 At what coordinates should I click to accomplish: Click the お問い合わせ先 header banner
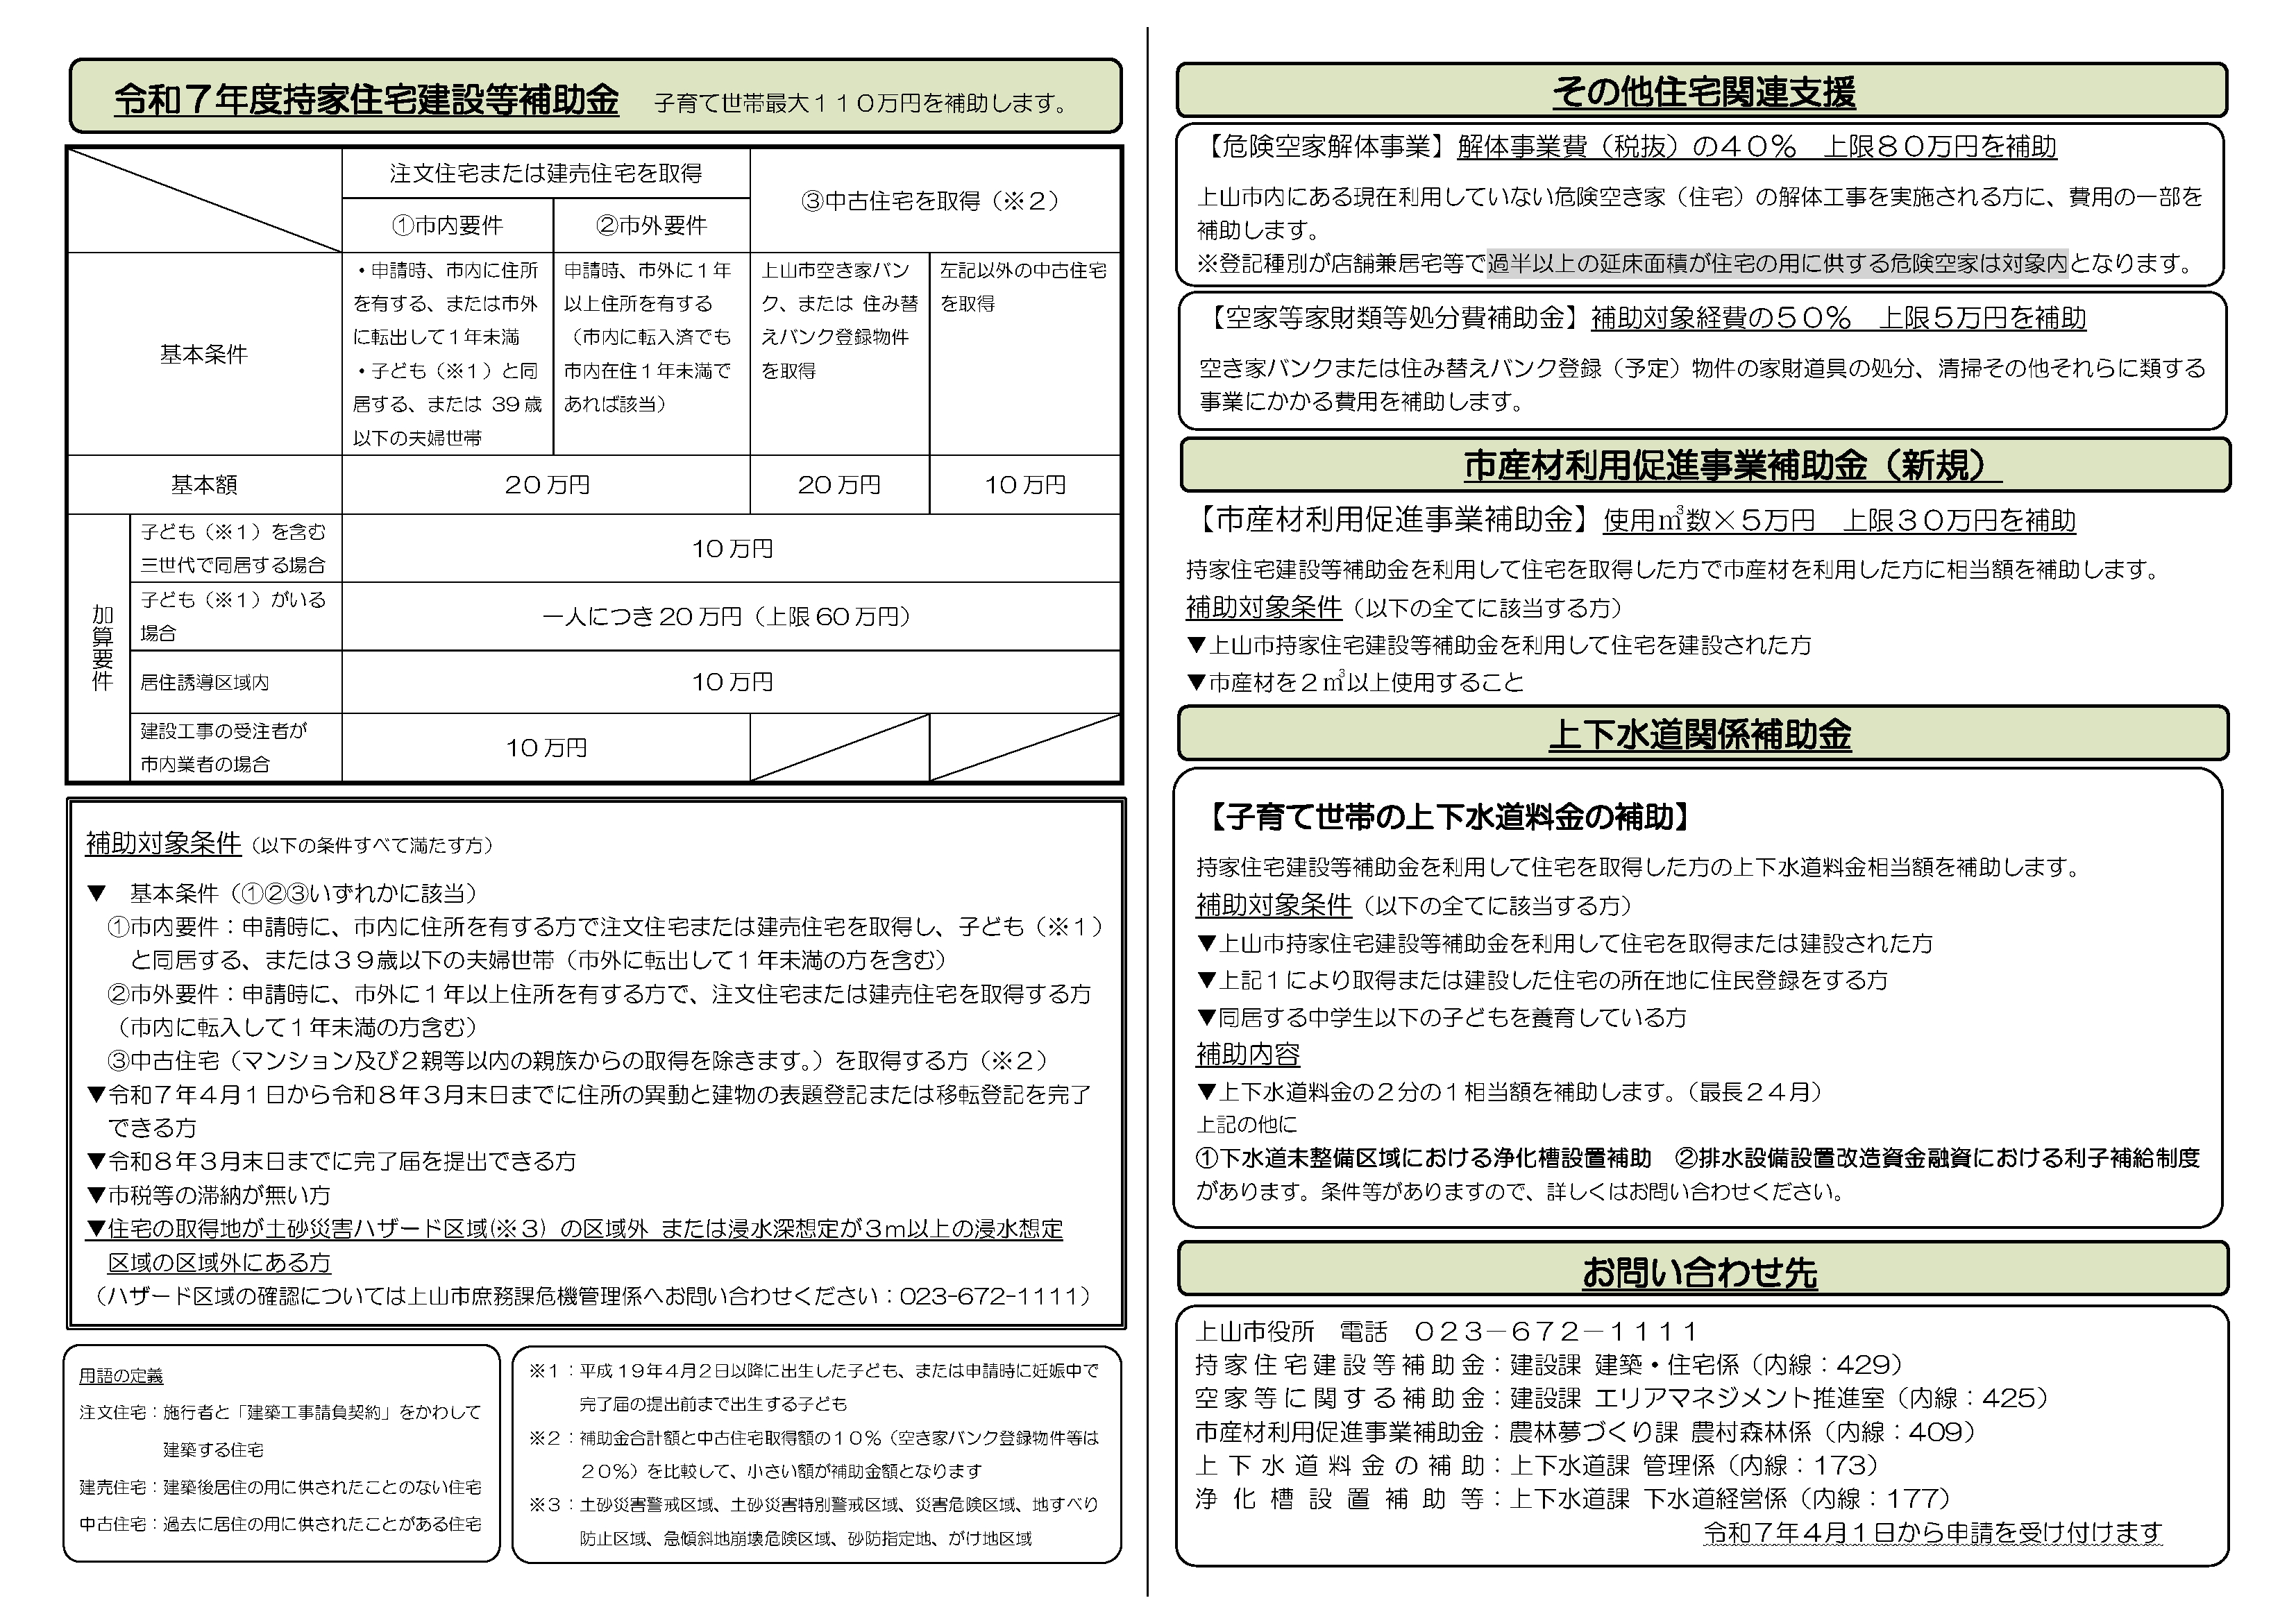point(1702,1271)
